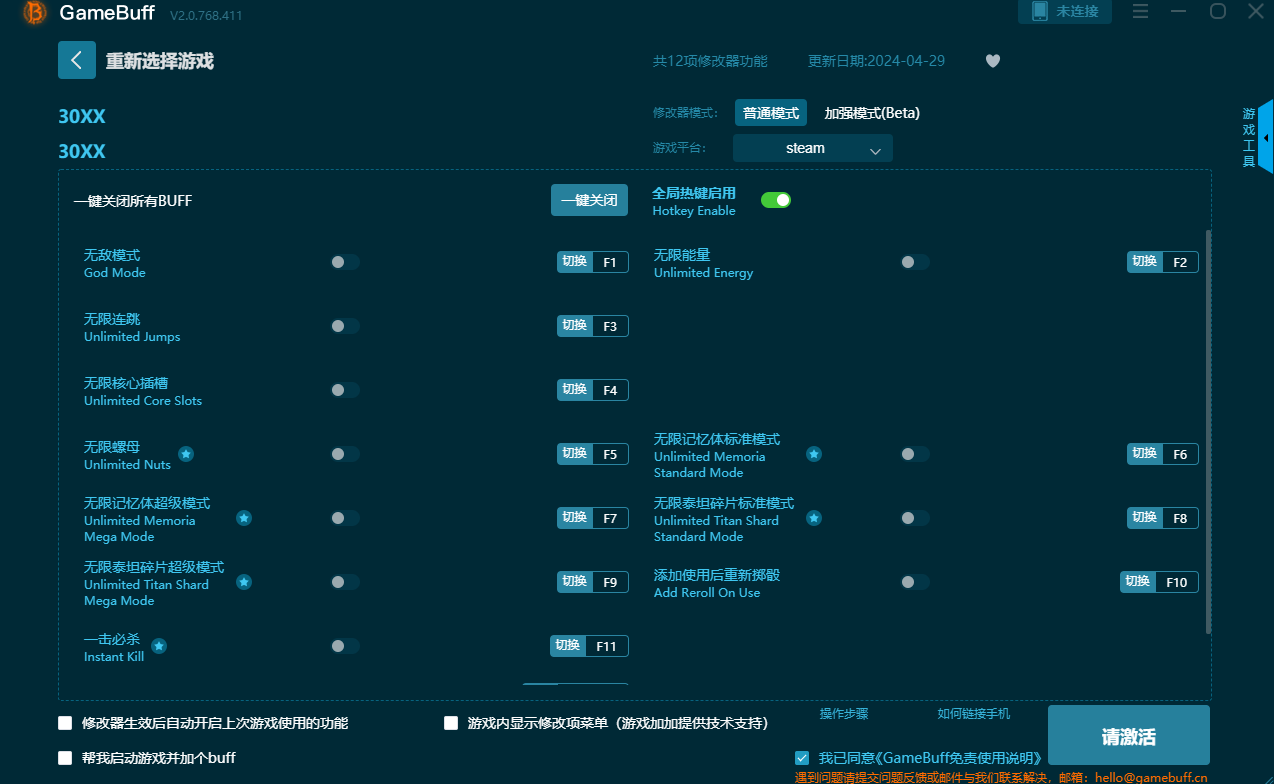Open the hamburger menu icon
Viewport: 1274px width, 784px height.
click(x=1140, y=11)
